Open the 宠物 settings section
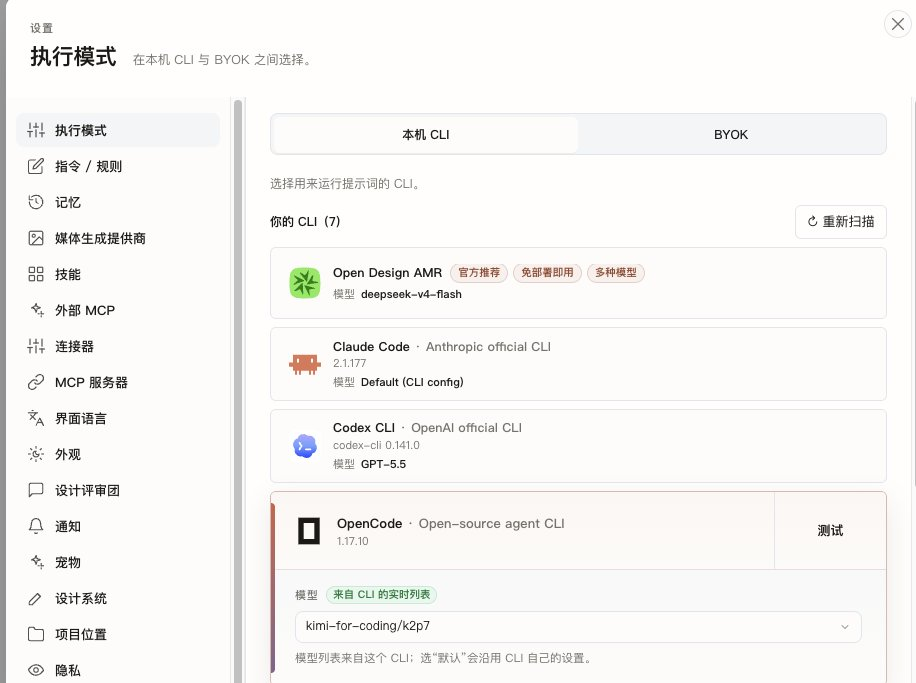 118,562
